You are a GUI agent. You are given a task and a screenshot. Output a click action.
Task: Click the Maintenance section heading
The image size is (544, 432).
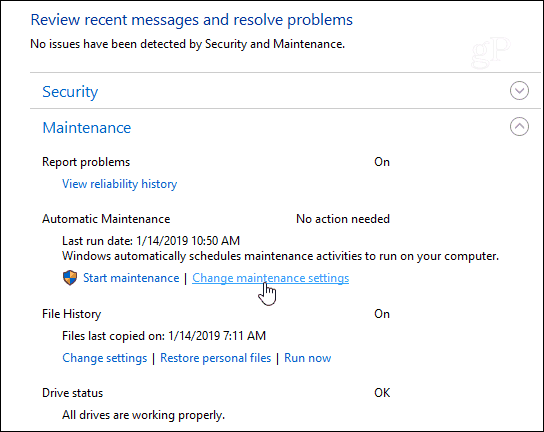coord(87,128)
